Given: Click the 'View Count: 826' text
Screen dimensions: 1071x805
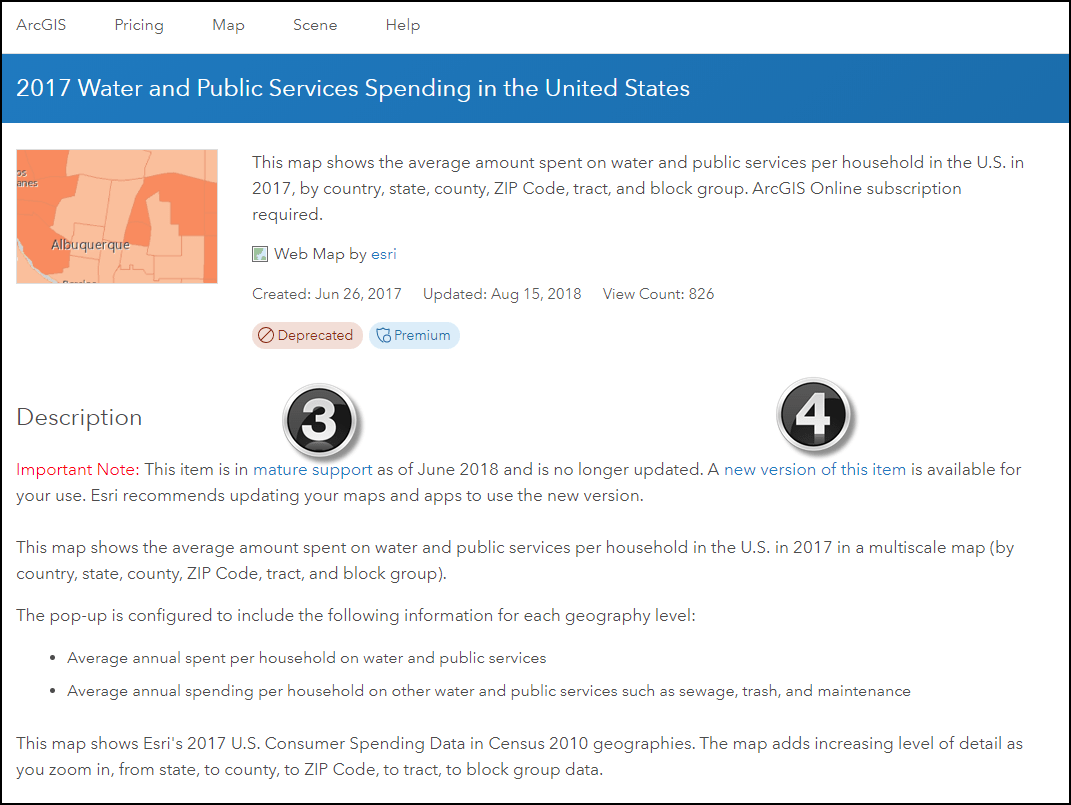Looking at the screenshot, I should (x=658, y=294).
